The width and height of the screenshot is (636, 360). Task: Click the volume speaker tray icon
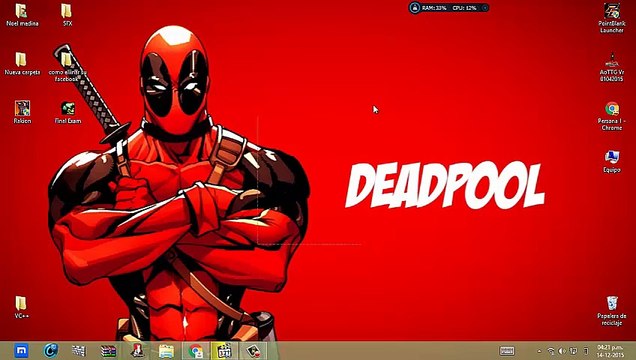click(x=562, y=351)
